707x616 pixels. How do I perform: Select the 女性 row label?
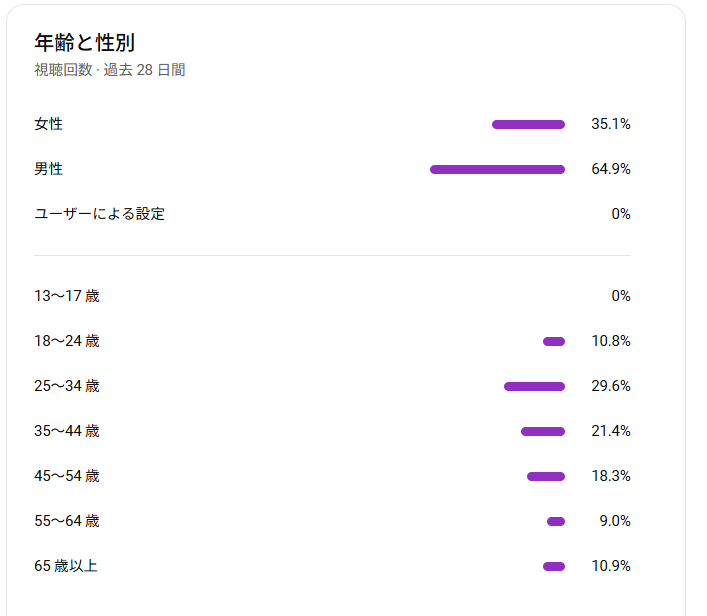(48, 124)
